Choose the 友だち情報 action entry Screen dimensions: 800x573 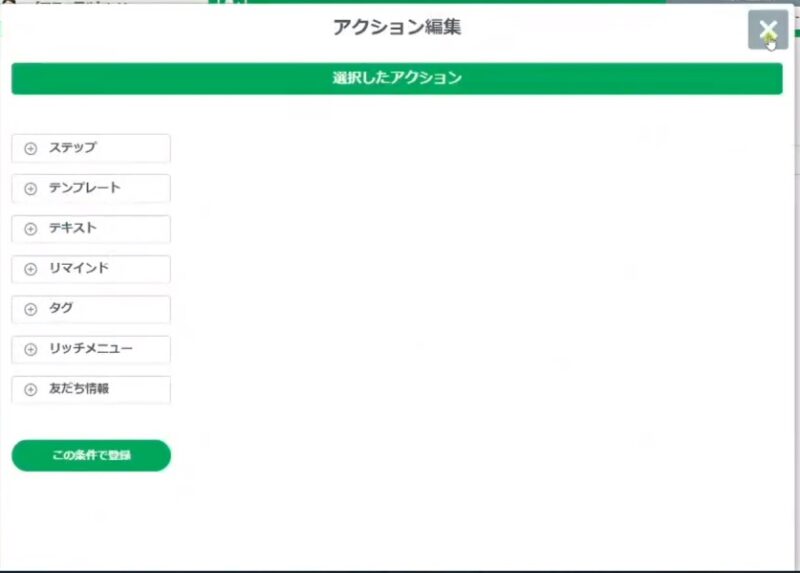point(91,390)
